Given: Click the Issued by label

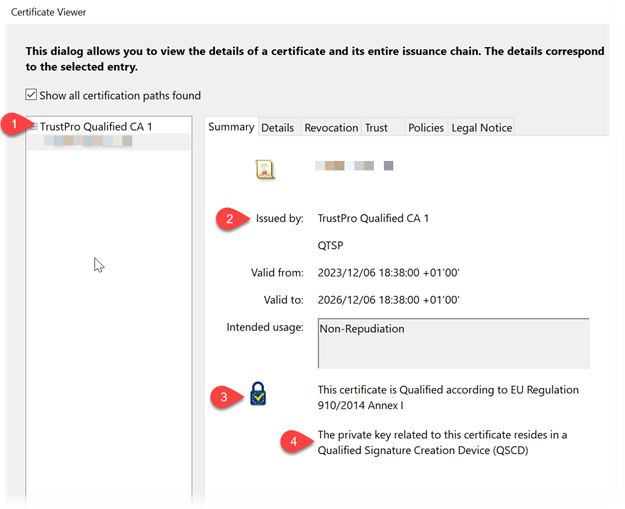Looking at the screenshot, I should [279, 218].
